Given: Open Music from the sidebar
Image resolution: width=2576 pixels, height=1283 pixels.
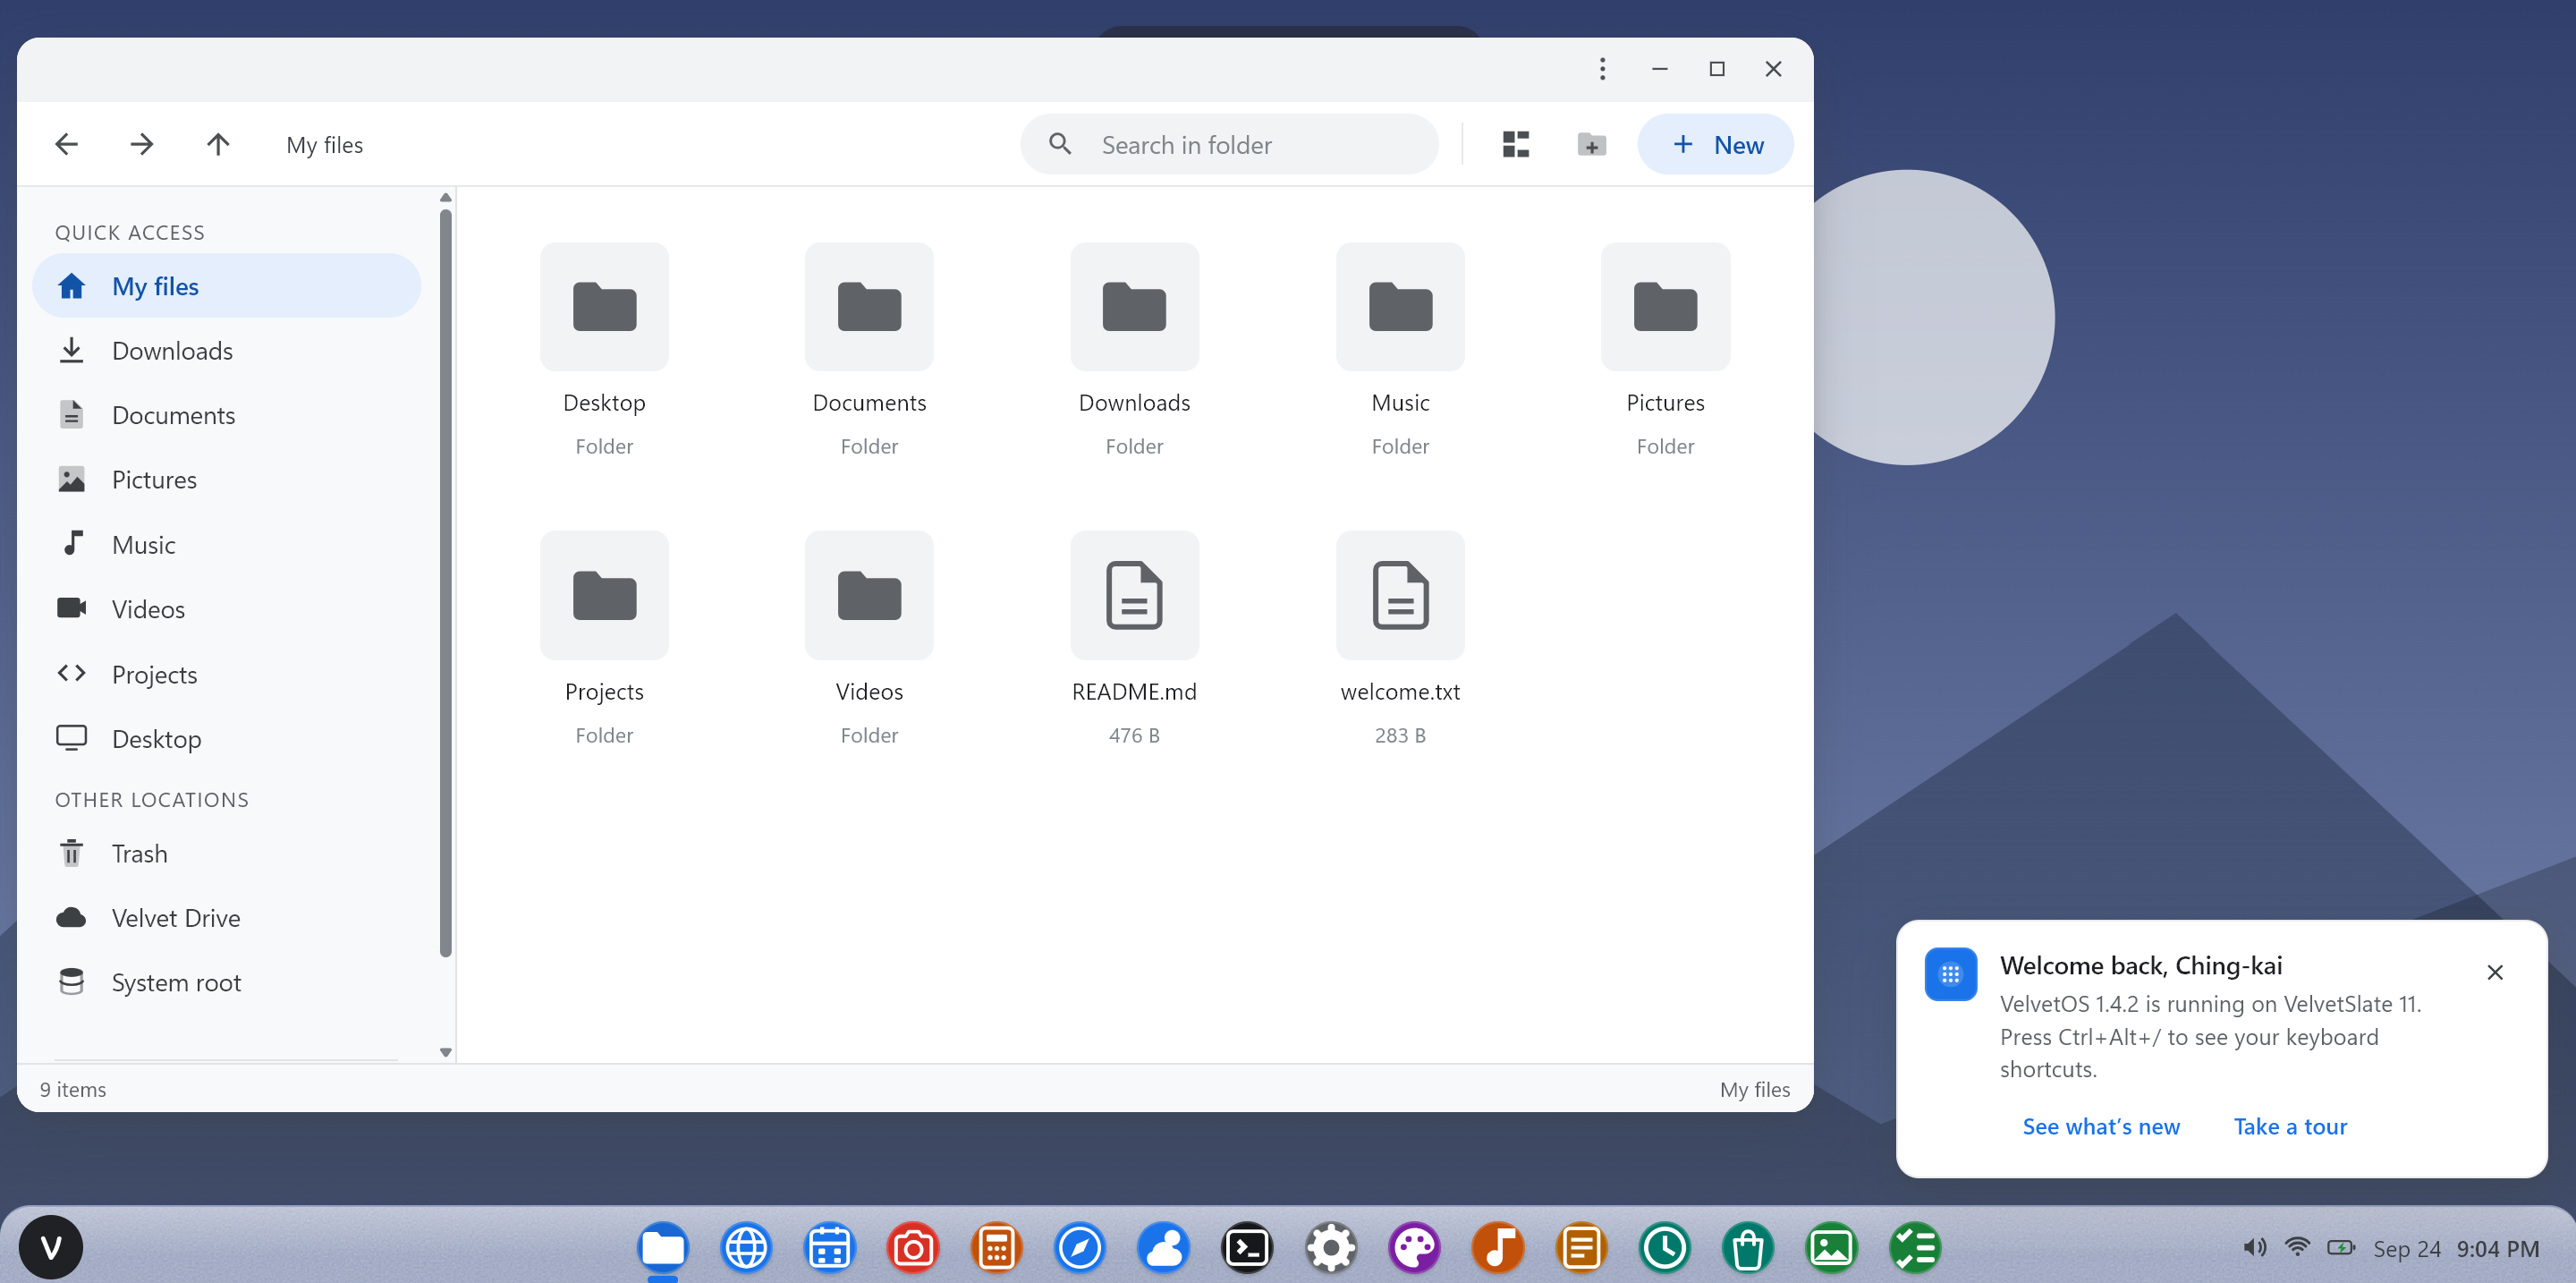Looking at the screenshot, I should coord(226,544).
